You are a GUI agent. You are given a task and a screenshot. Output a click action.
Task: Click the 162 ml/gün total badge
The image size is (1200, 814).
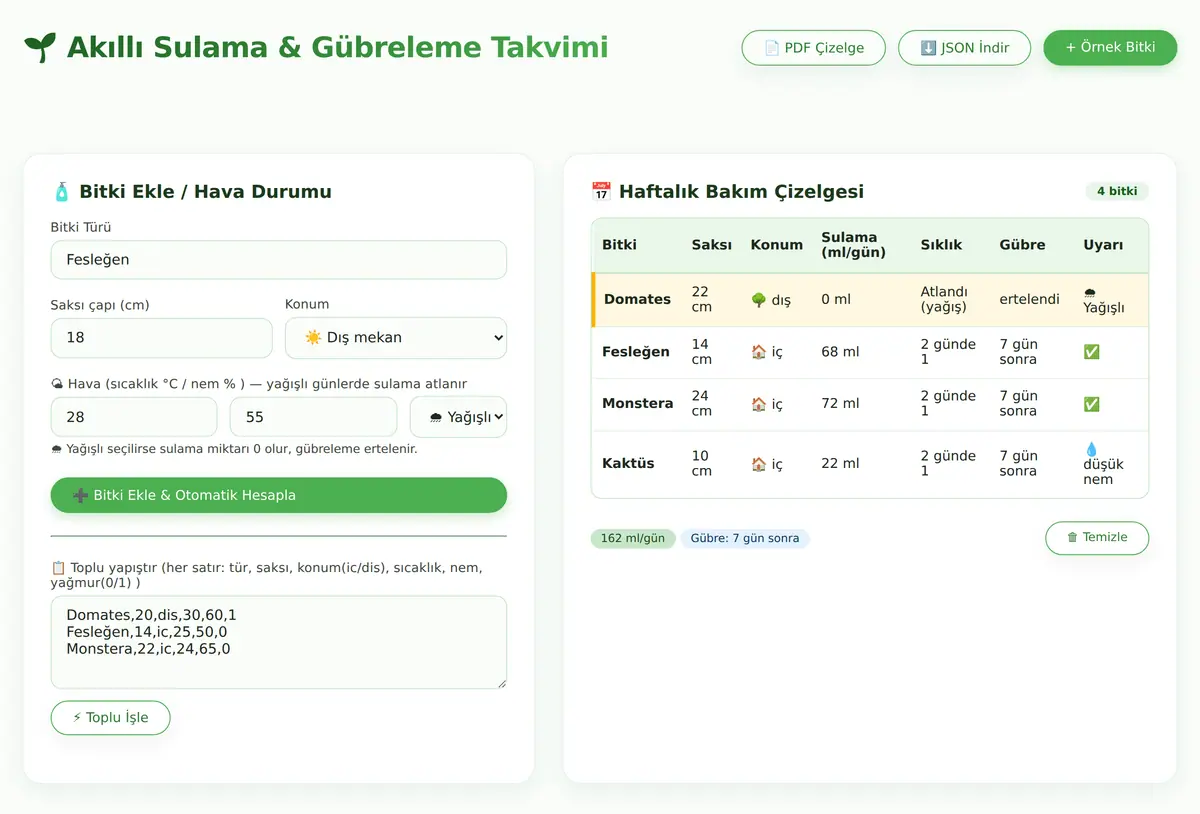coord(633,538)
